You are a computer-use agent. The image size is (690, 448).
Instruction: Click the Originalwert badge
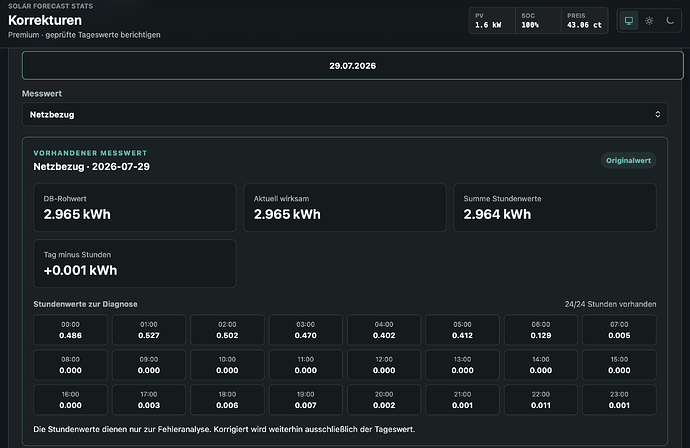tap(628, 161)
